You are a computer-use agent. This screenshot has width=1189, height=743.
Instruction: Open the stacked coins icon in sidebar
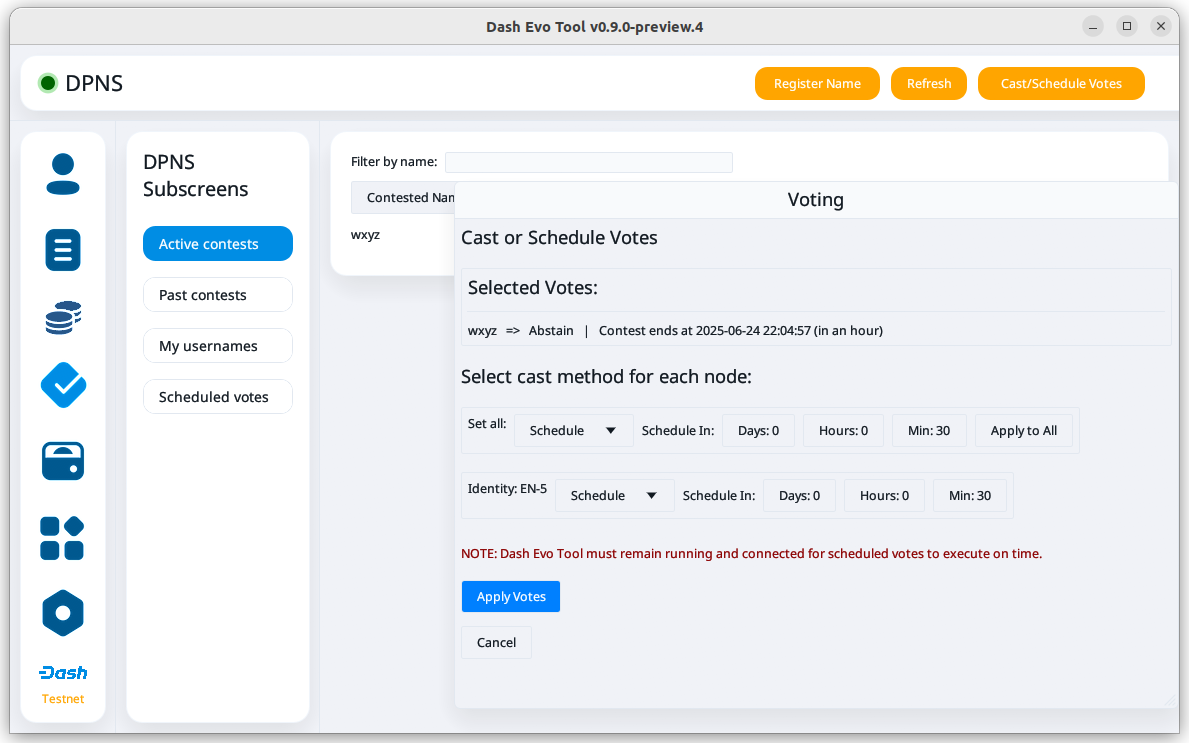click(x=63, y=318)
